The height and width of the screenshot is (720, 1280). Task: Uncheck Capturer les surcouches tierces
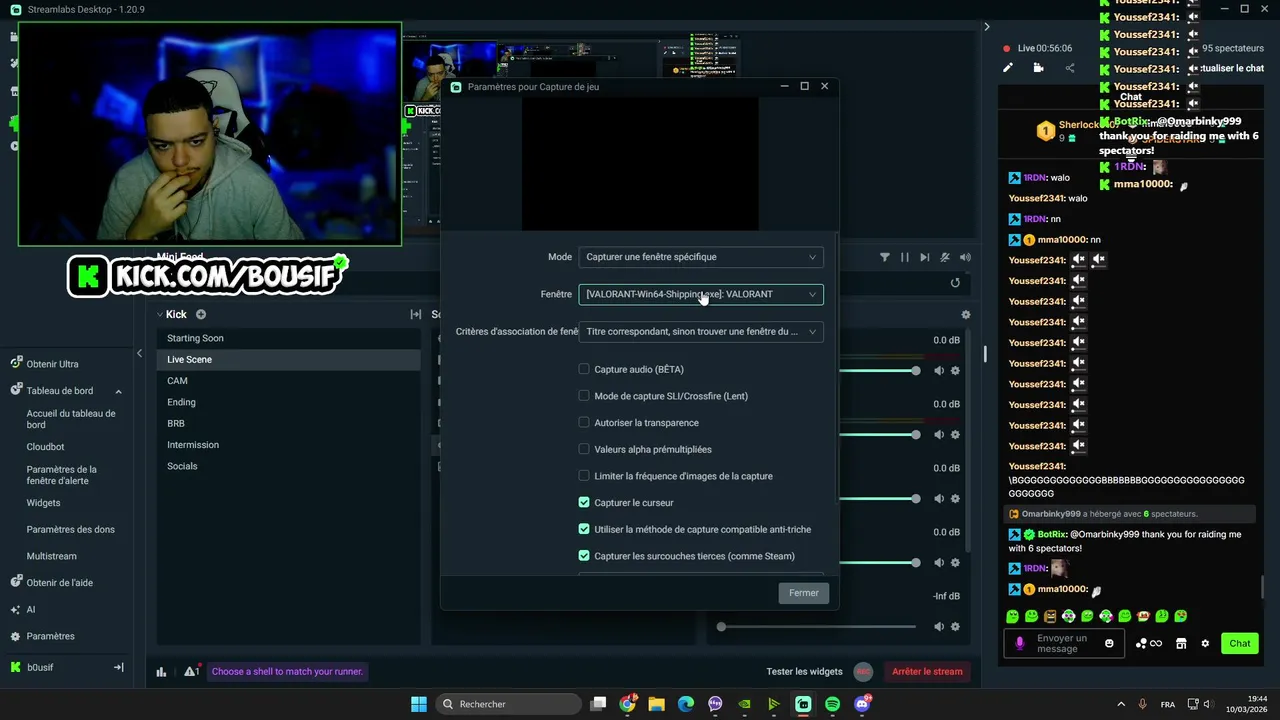pos(584,556)
